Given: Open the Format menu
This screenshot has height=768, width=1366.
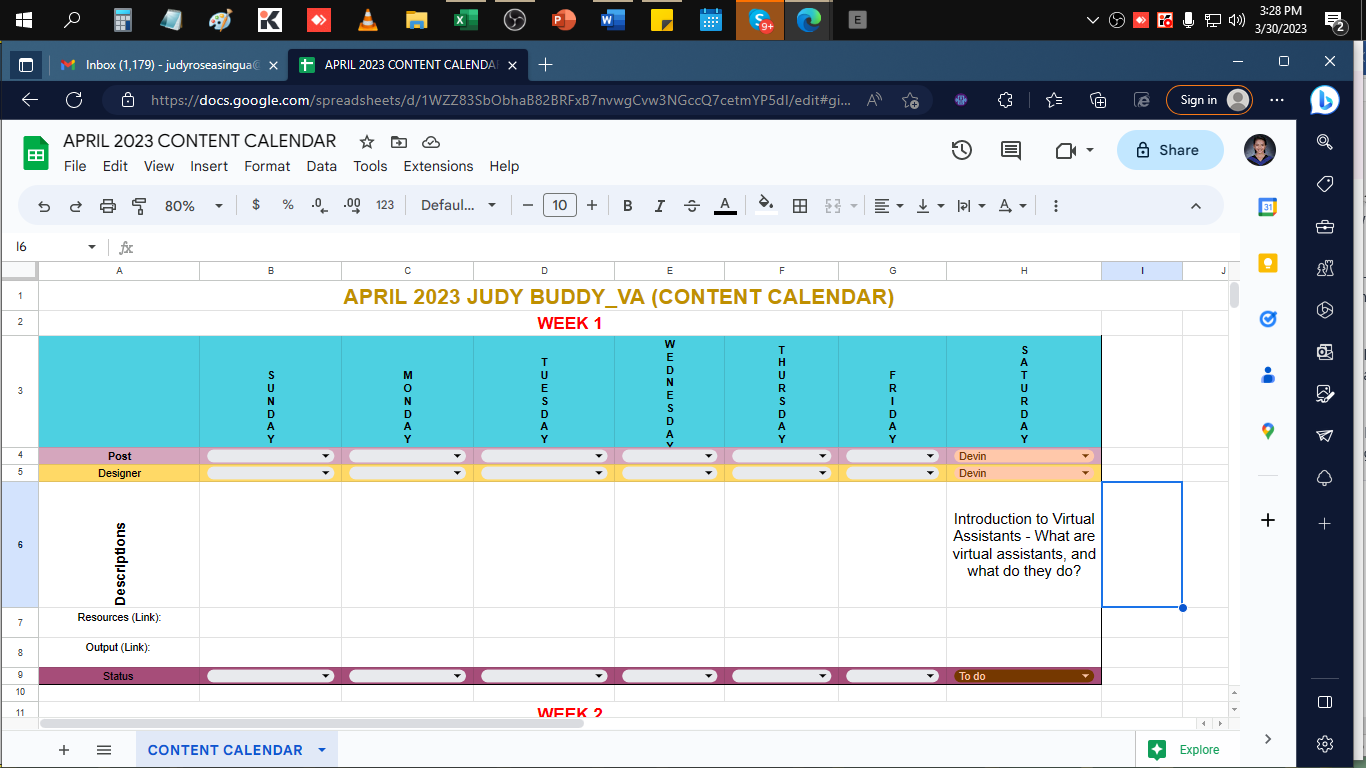Looking at the screenshot, I should [x=267, y=166].
